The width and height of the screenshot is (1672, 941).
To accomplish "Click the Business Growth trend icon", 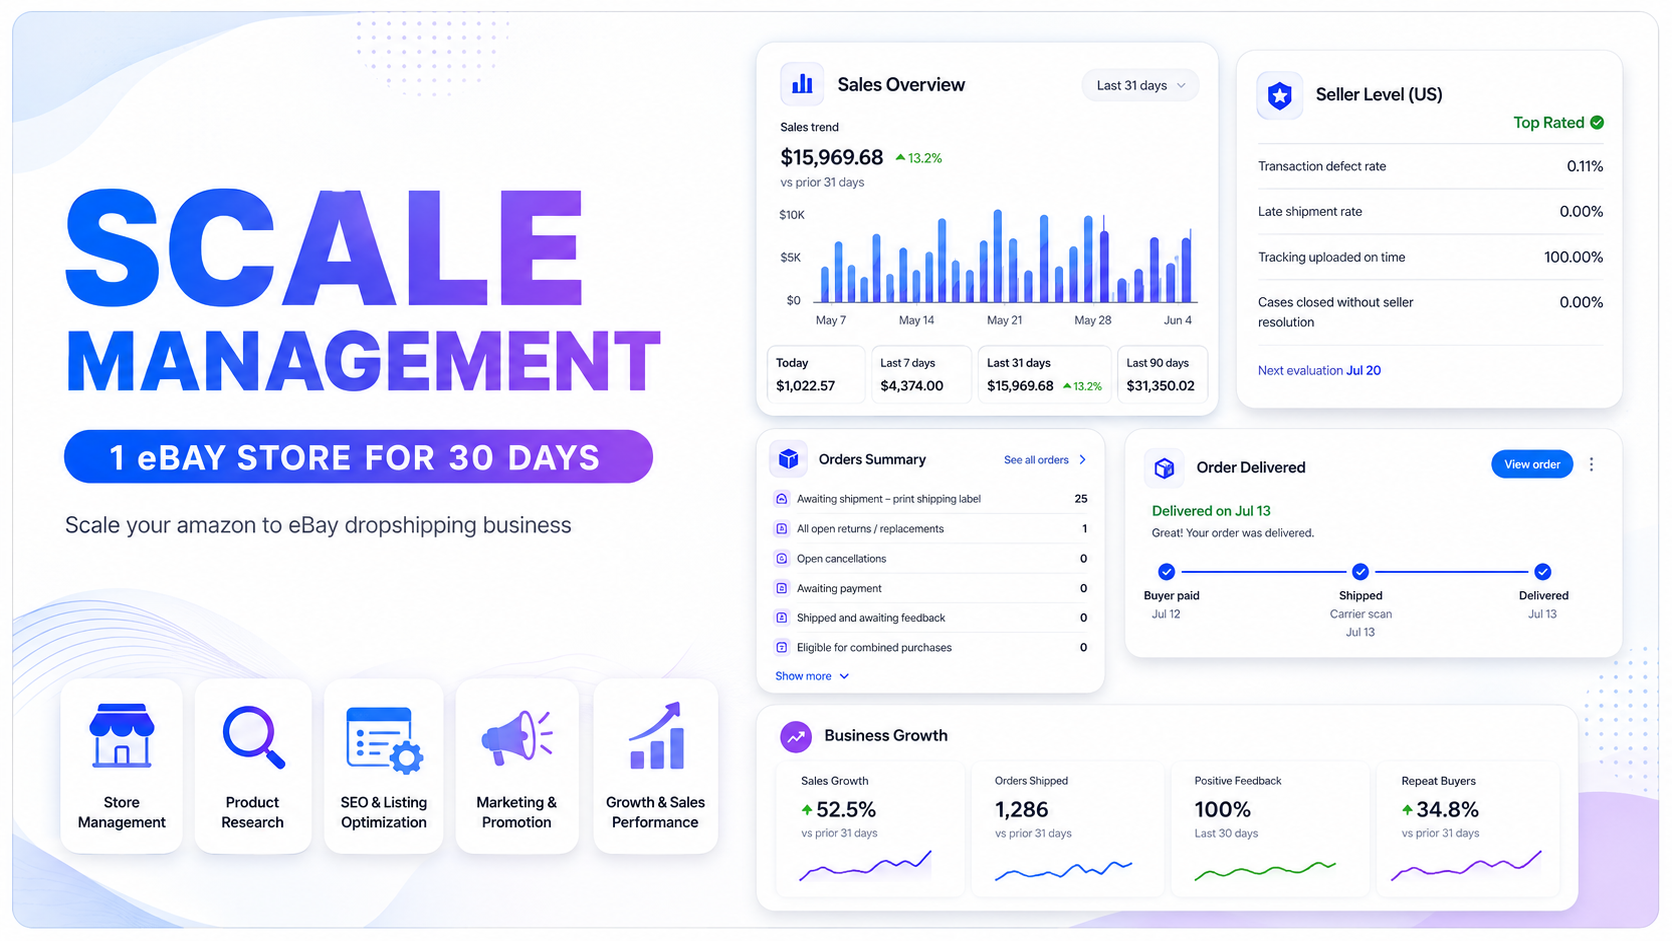I will click(796, 737).
